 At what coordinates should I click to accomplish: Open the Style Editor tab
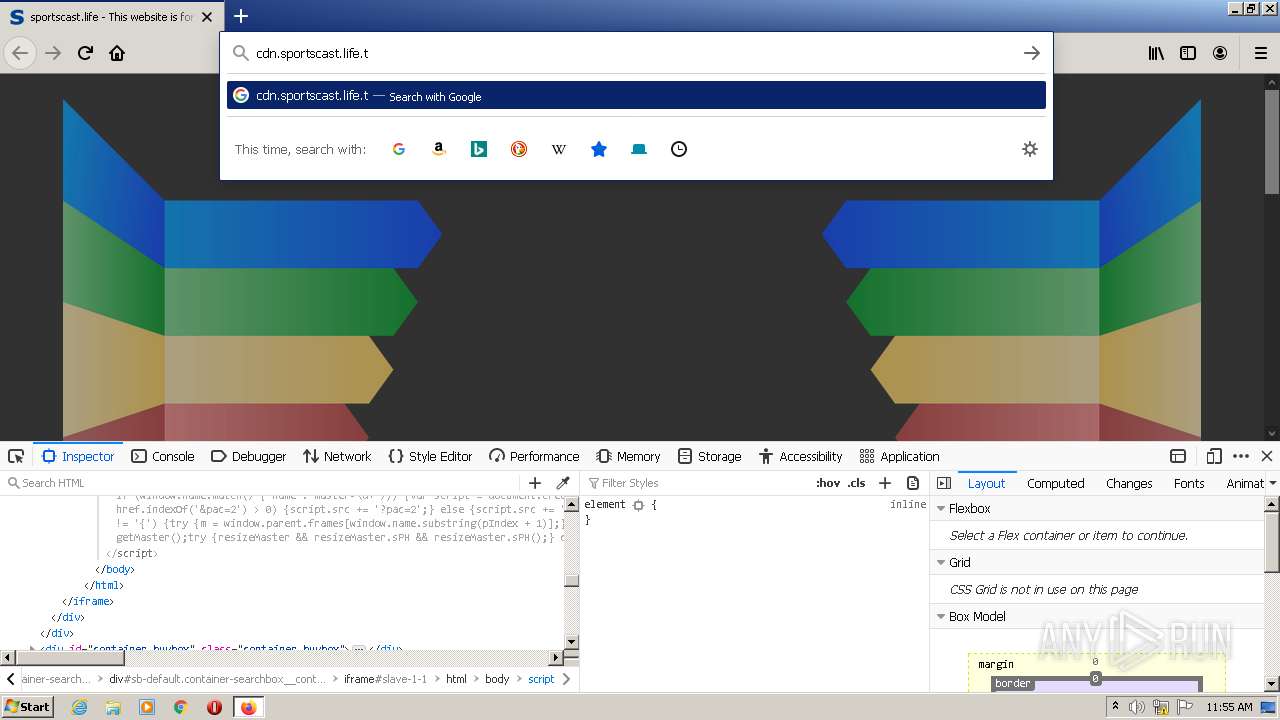(x=430, y=456)
